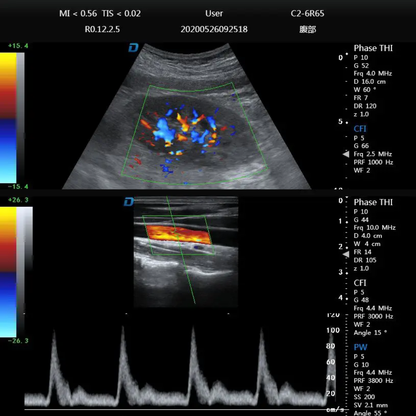Click the D 4.0 cm depth parameter
The image size is (416, 416).
tap(368, 236)
